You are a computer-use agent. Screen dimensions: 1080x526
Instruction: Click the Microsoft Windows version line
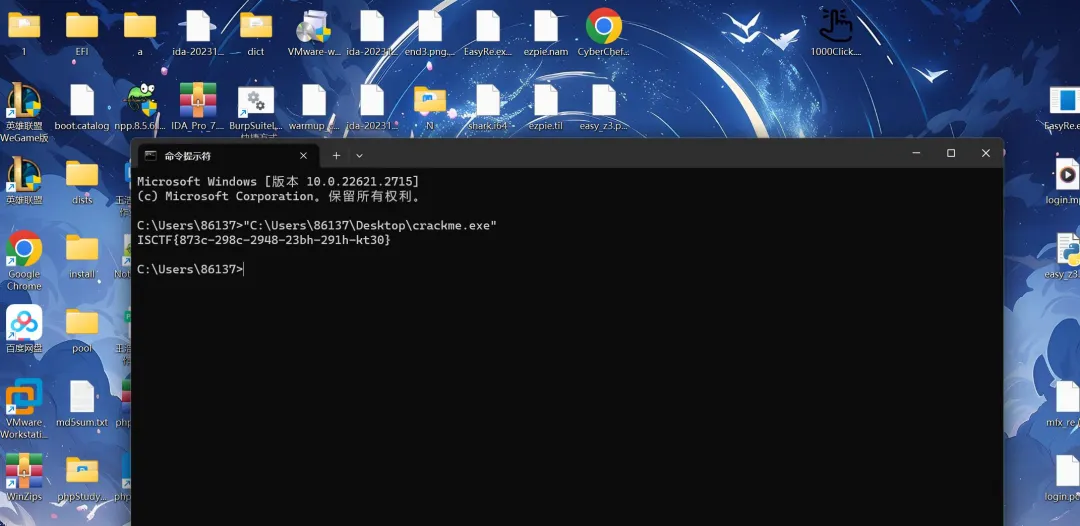click(278, 182)
